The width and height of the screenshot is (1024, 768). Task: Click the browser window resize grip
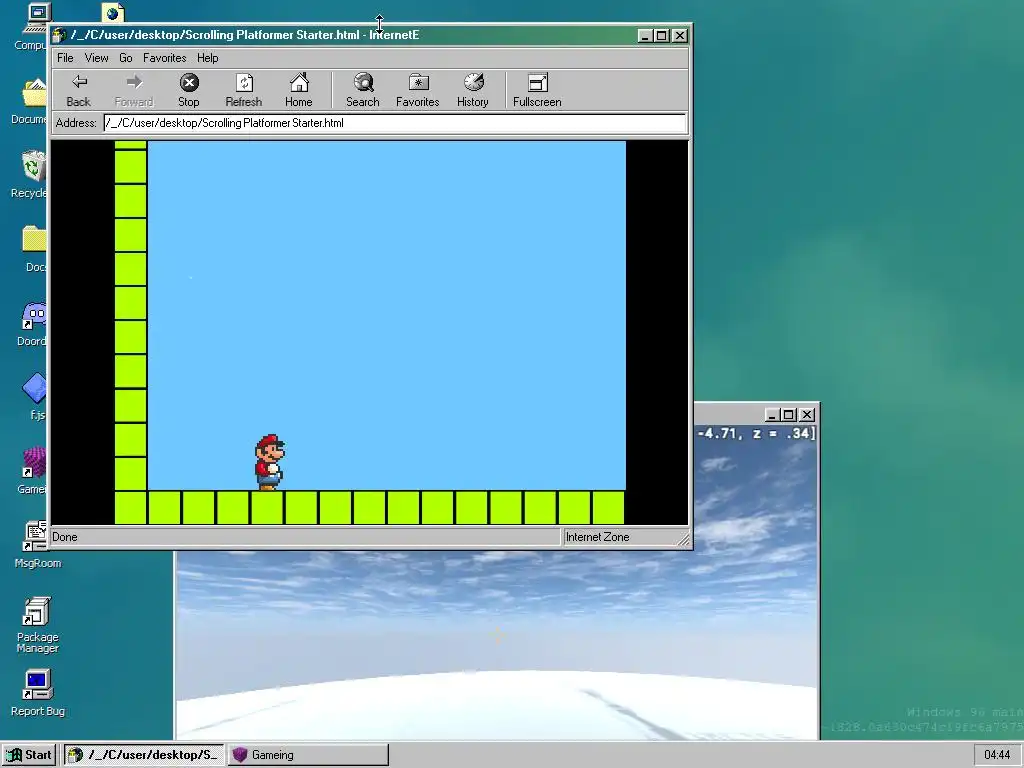click(x=683, y=539)
